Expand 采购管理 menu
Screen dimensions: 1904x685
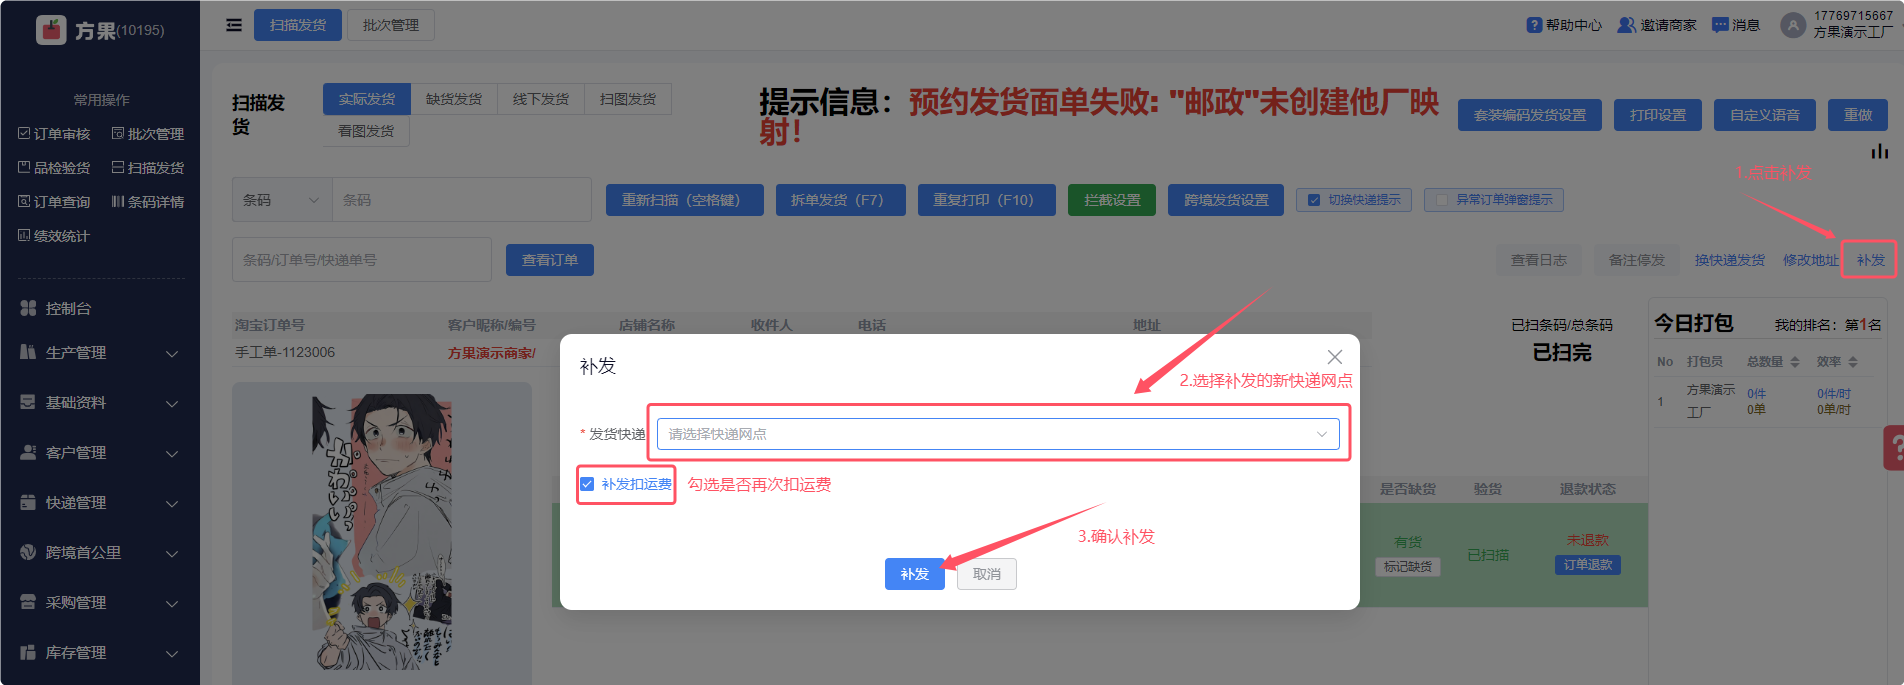pyautogui.click(x=100, y=602)
